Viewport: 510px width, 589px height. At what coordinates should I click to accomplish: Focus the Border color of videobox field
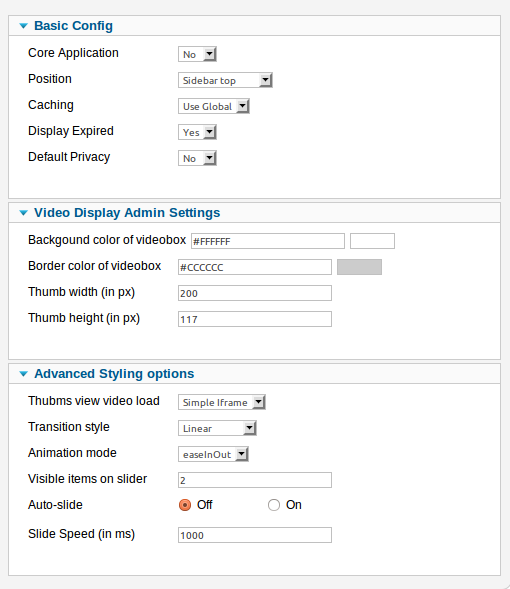pos(255,267)
